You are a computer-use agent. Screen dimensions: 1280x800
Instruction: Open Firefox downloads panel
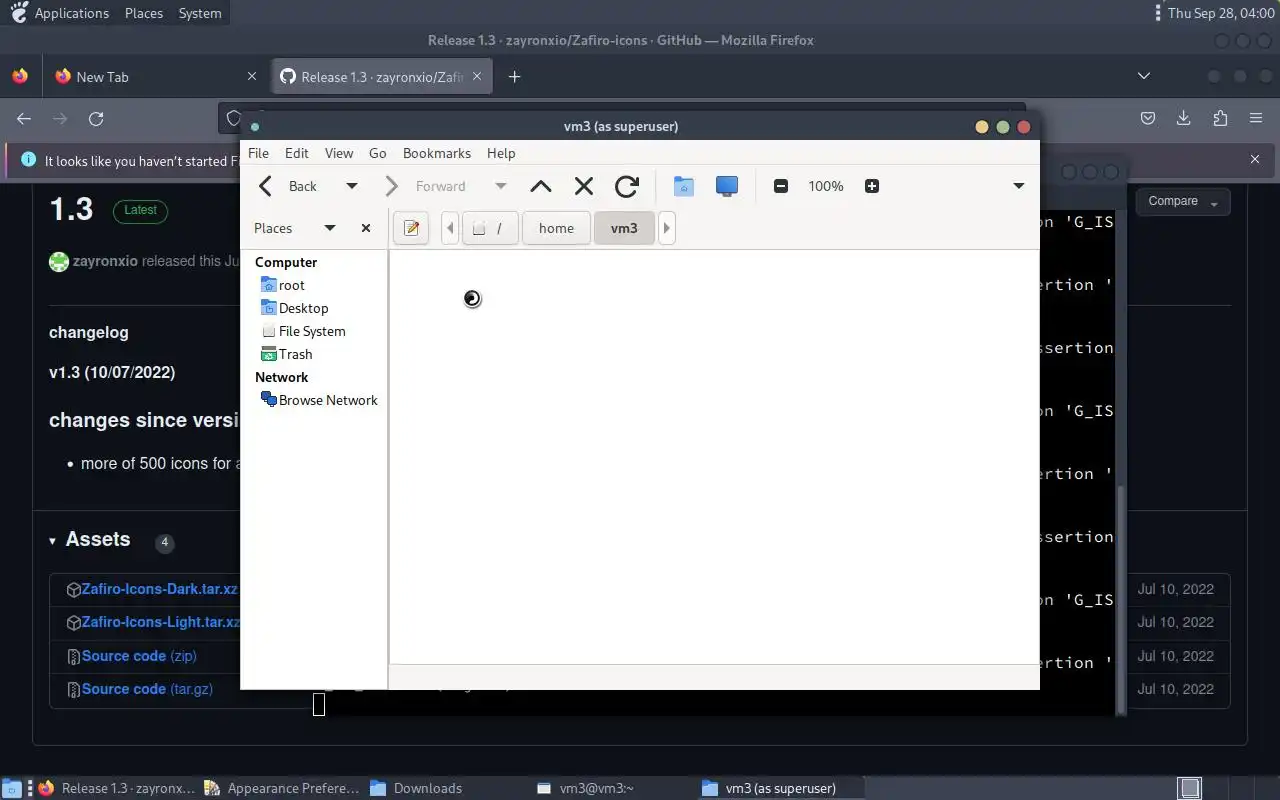1184,118
